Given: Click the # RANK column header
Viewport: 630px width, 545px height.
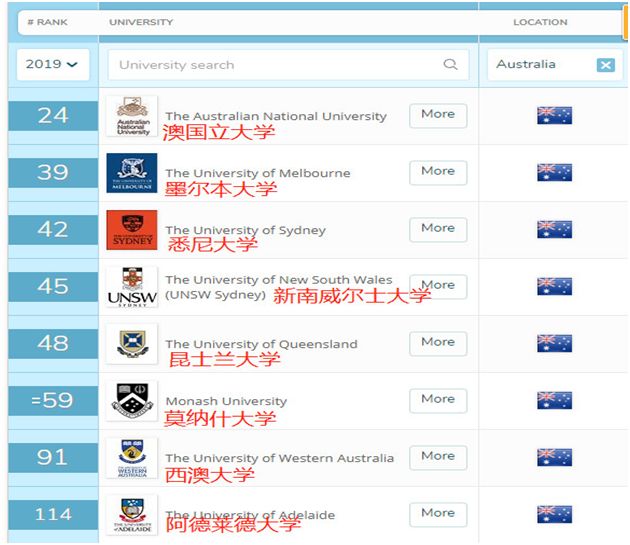Looking at the screenshot, I should click(47, 22).
